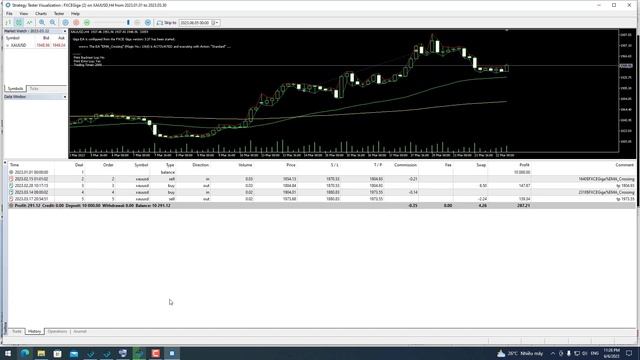Click the taskbar clock
This screenshot has height=360, width=640.
611,353
